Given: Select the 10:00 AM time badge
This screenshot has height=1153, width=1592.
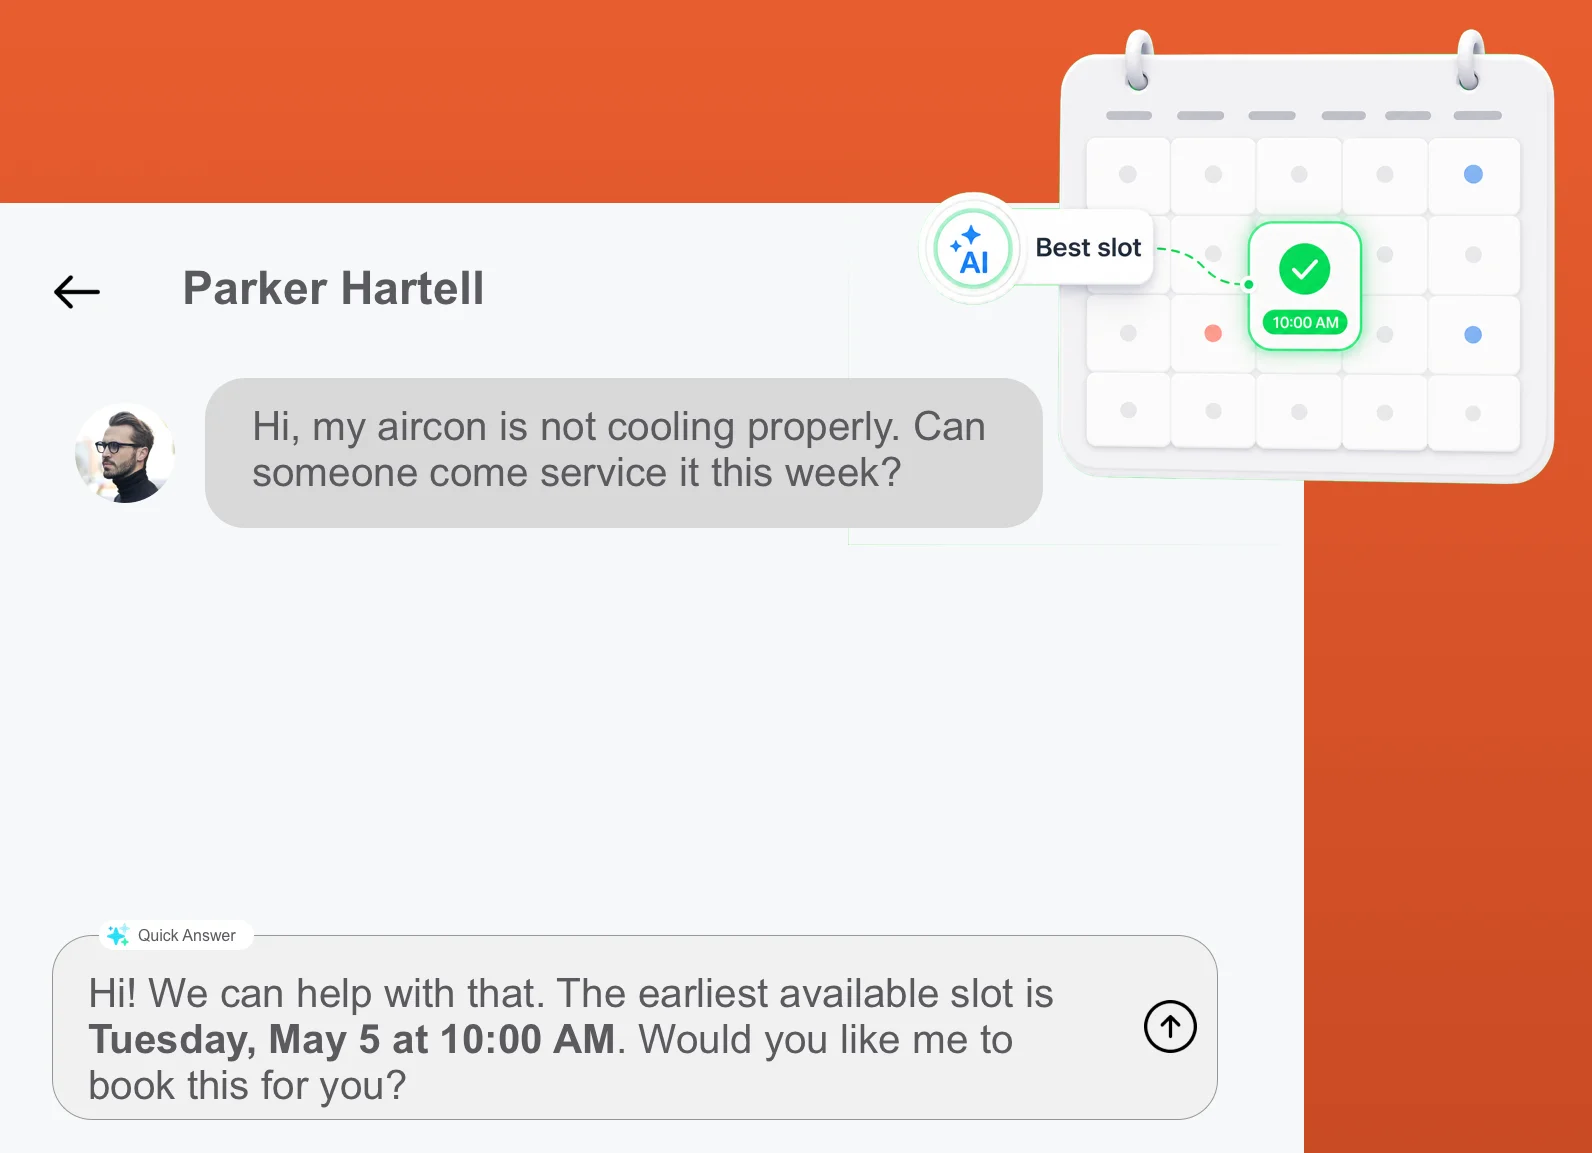Looking at the screenshot, I should 1305,322.
